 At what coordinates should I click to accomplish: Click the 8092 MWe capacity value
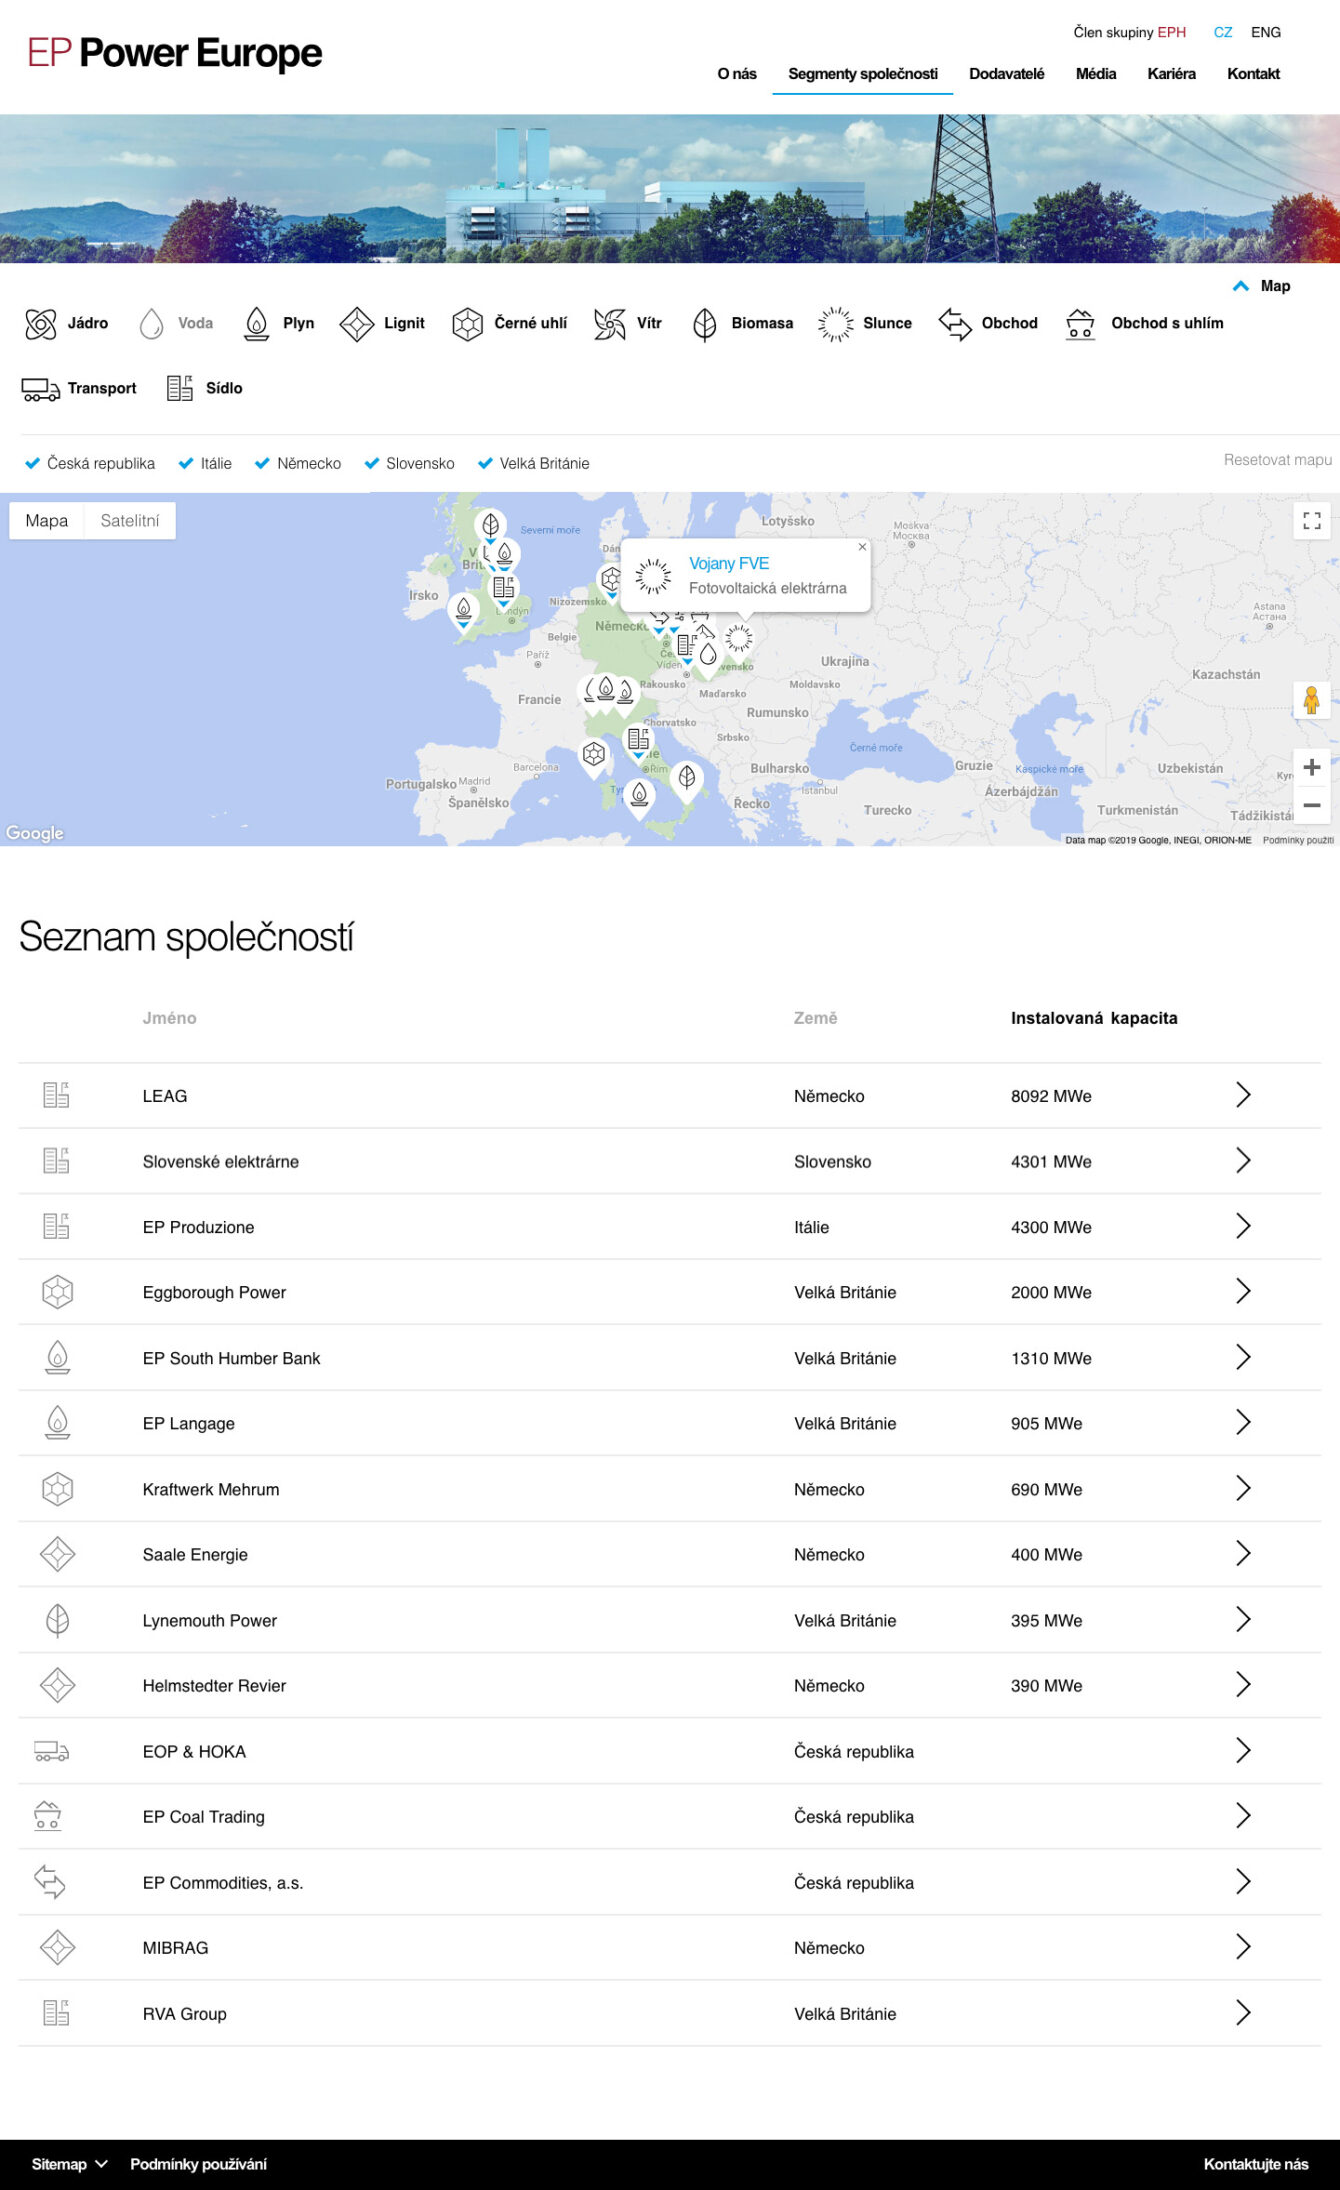click(1051, 1096)
